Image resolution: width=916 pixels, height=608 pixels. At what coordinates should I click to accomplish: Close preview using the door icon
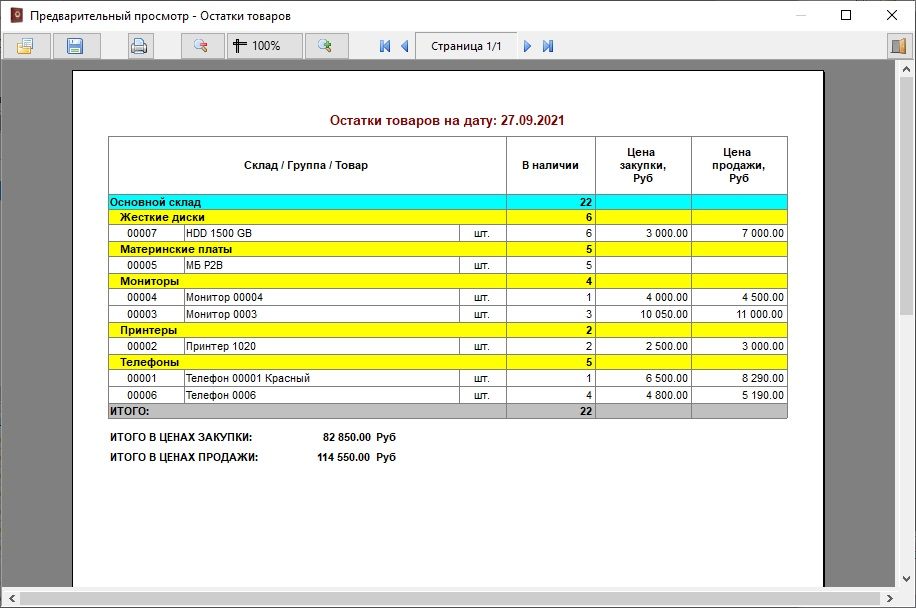tap(896, 46)
